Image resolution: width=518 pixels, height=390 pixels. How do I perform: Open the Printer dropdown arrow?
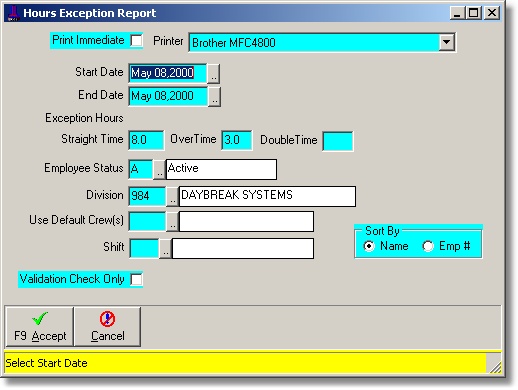point(446,42)
